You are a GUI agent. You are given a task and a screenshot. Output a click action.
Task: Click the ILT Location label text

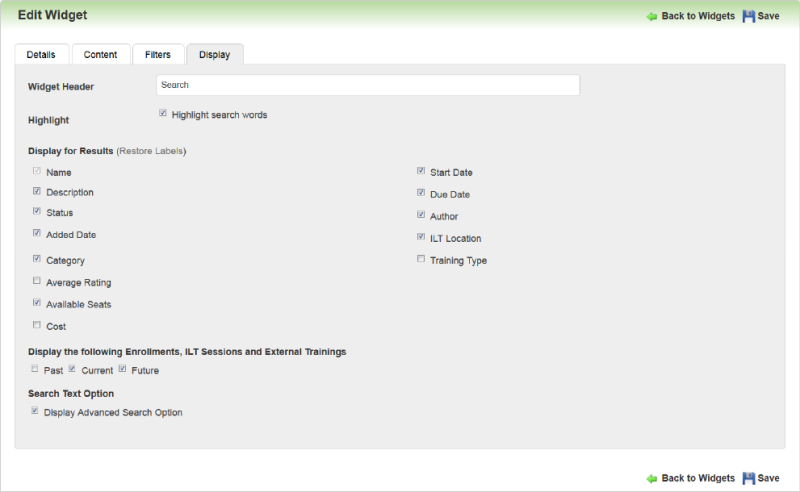456,238
